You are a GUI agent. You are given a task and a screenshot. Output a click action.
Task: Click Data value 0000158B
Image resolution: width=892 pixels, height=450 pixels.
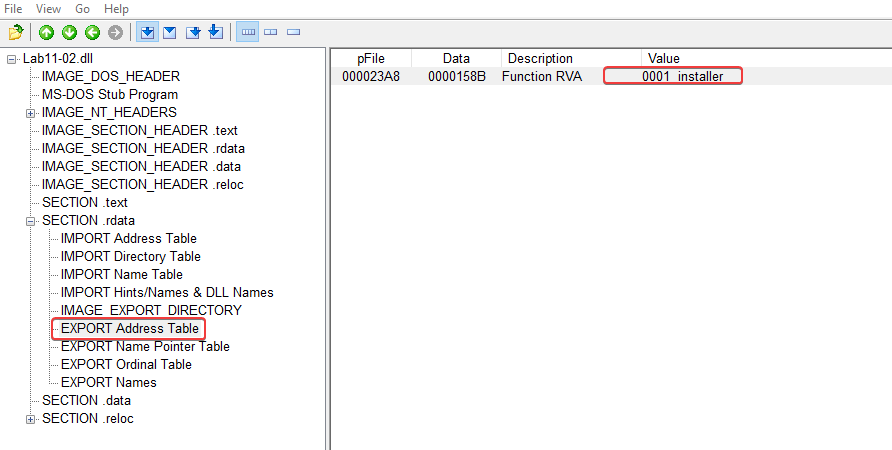(x=457, y=76)
